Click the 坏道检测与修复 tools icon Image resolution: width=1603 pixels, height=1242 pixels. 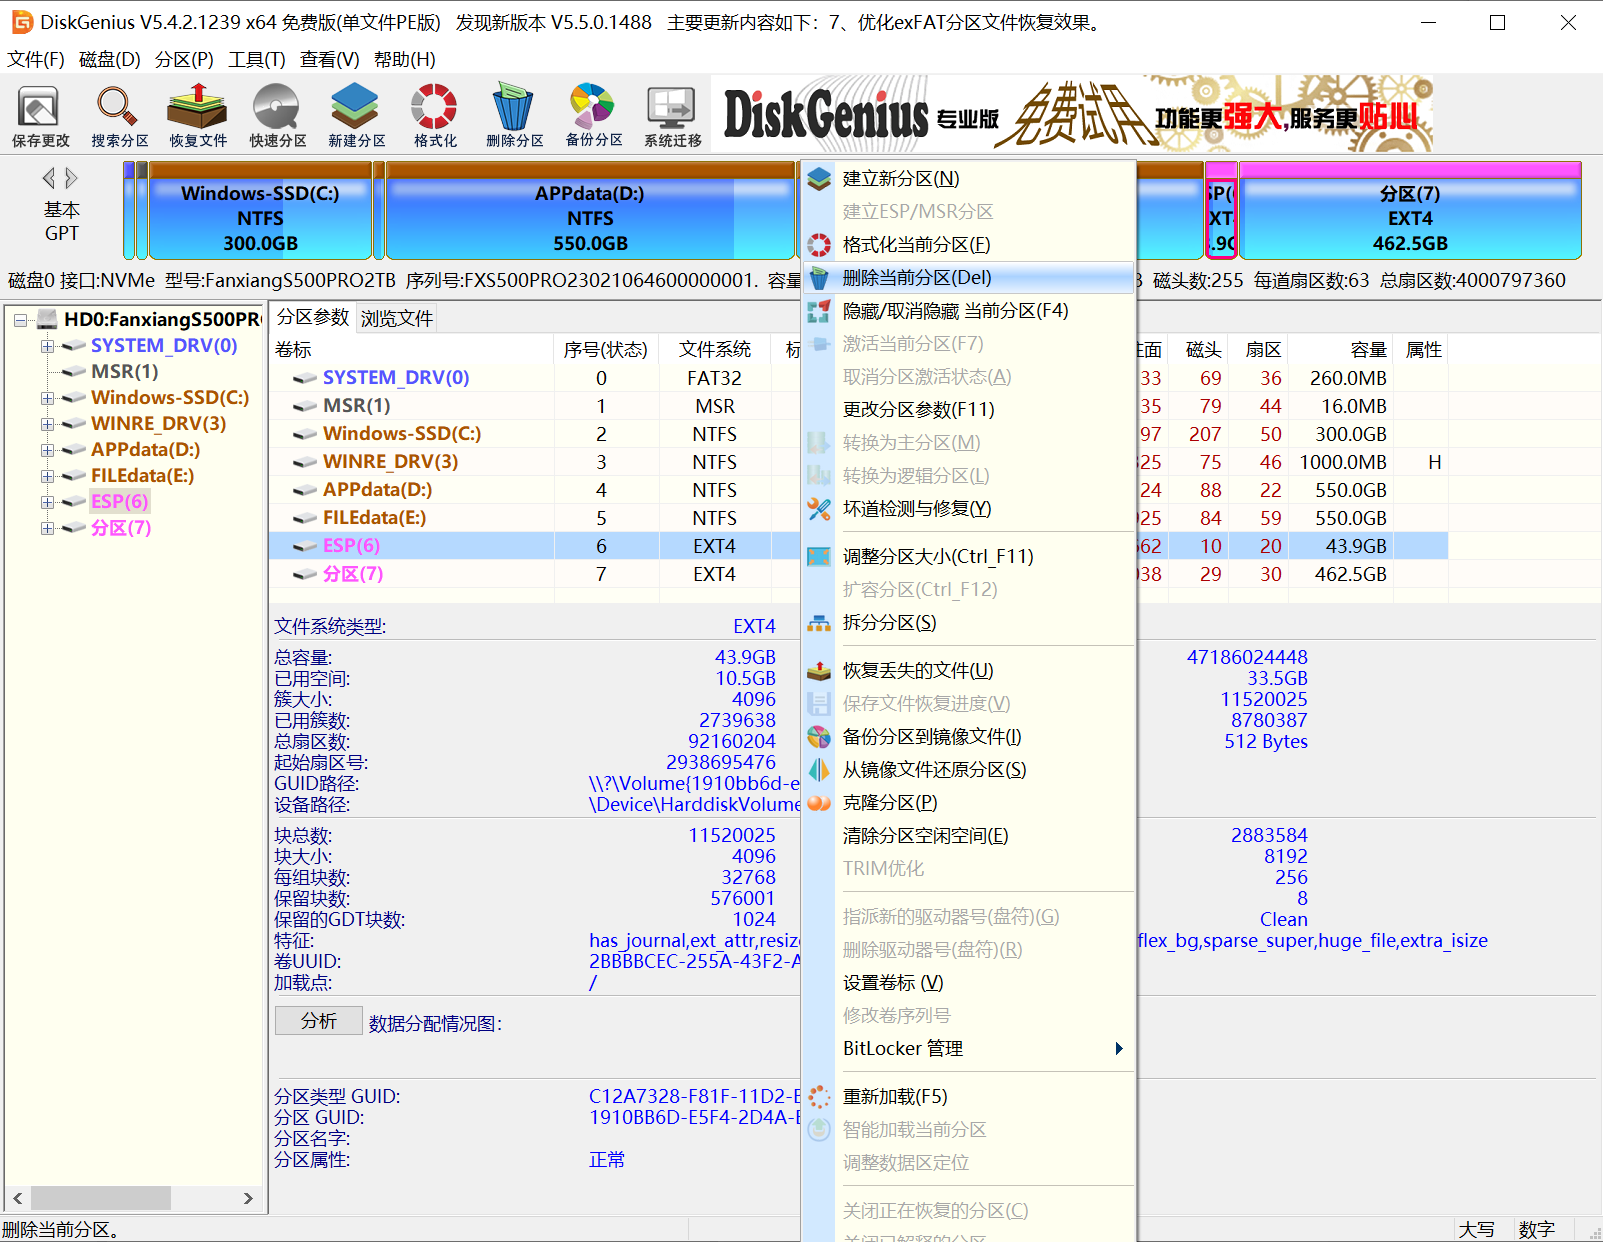819,509
